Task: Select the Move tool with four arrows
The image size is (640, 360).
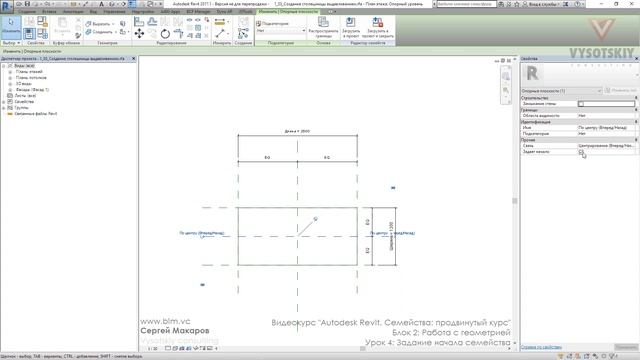Action: pyautogui.click(x=139, y=33)
